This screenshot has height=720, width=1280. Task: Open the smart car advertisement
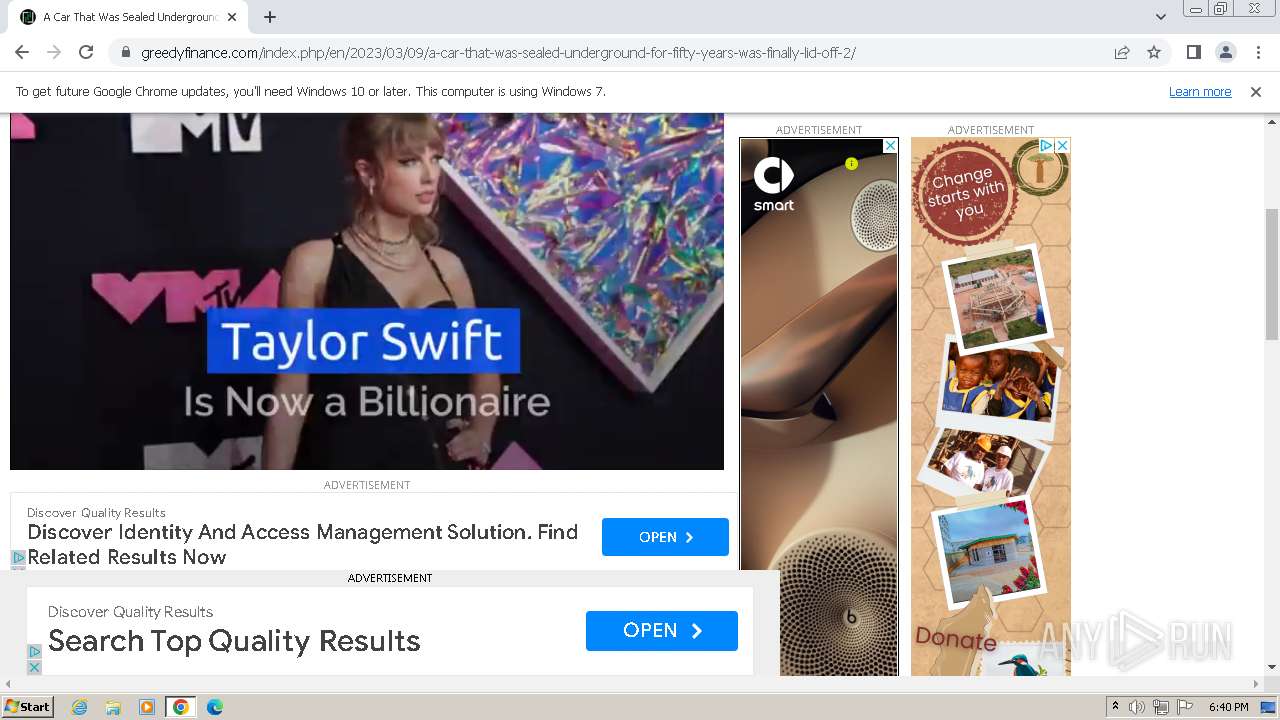tap(819, 407)
